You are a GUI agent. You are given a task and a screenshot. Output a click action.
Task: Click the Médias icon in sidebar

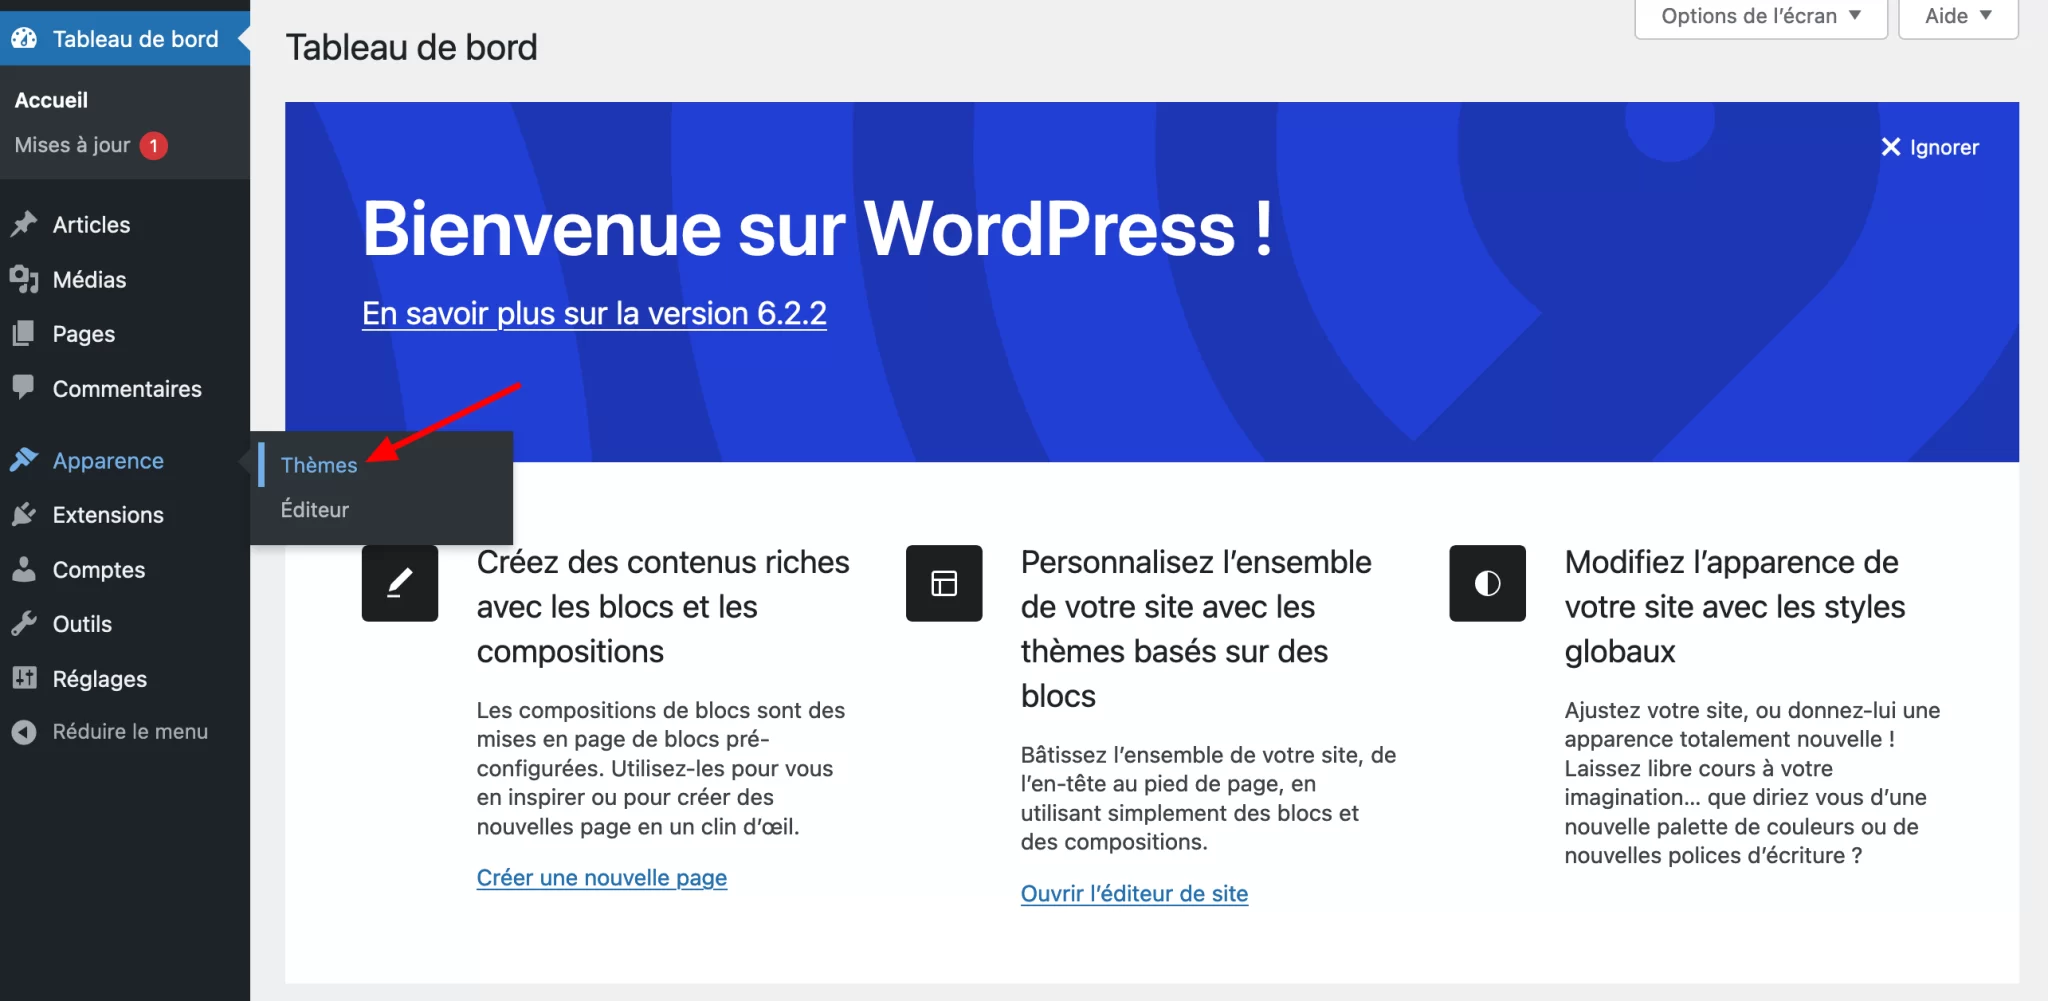point(24,279)
